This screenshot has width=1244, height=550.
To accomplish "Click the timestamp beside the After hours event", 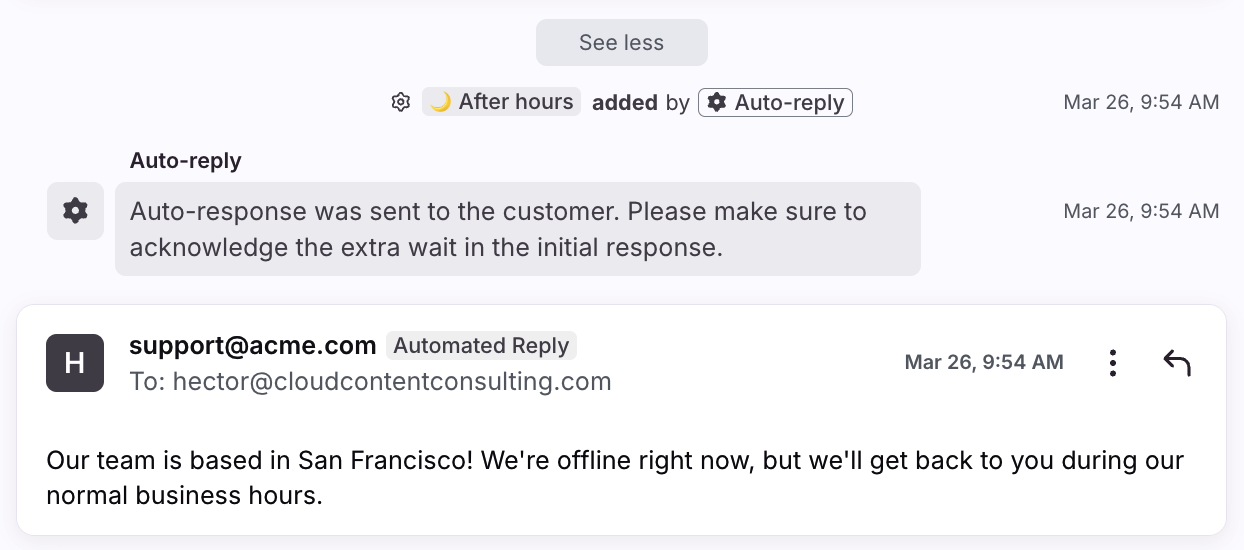I will [1141, 102].
